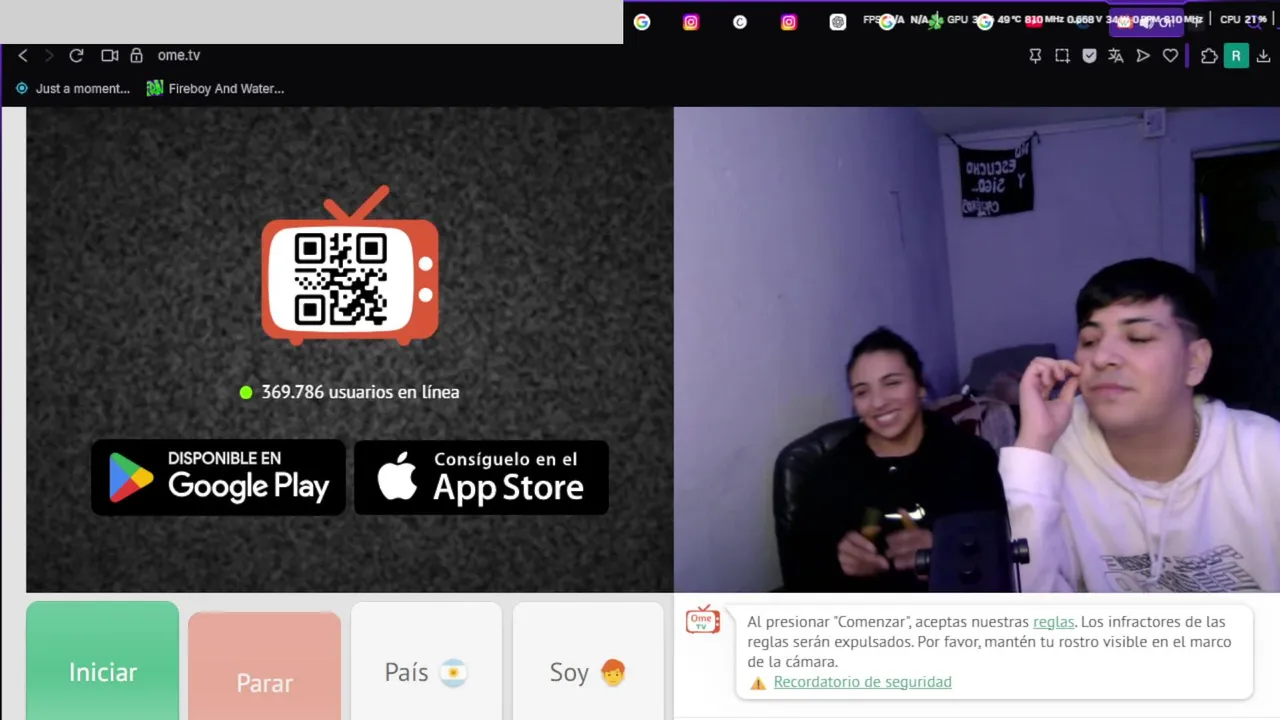Click the red Parar button

[x=264, y=666]
